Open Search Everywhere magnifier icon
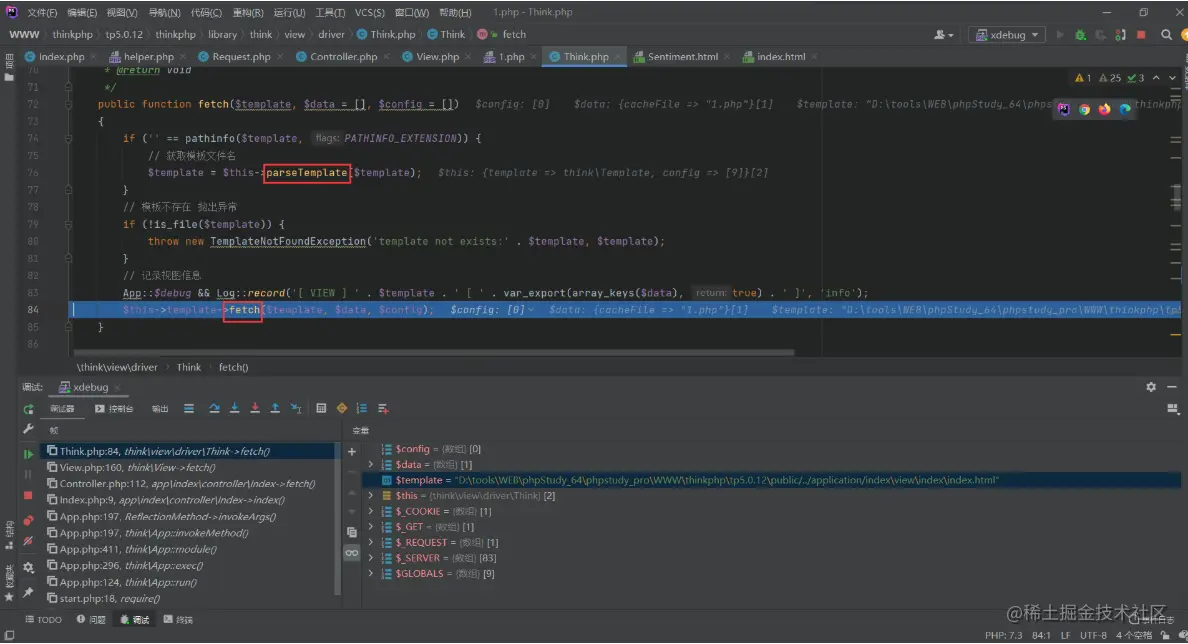The width and height of the screenshot is (1188, 644). (x=1166, y=35)
